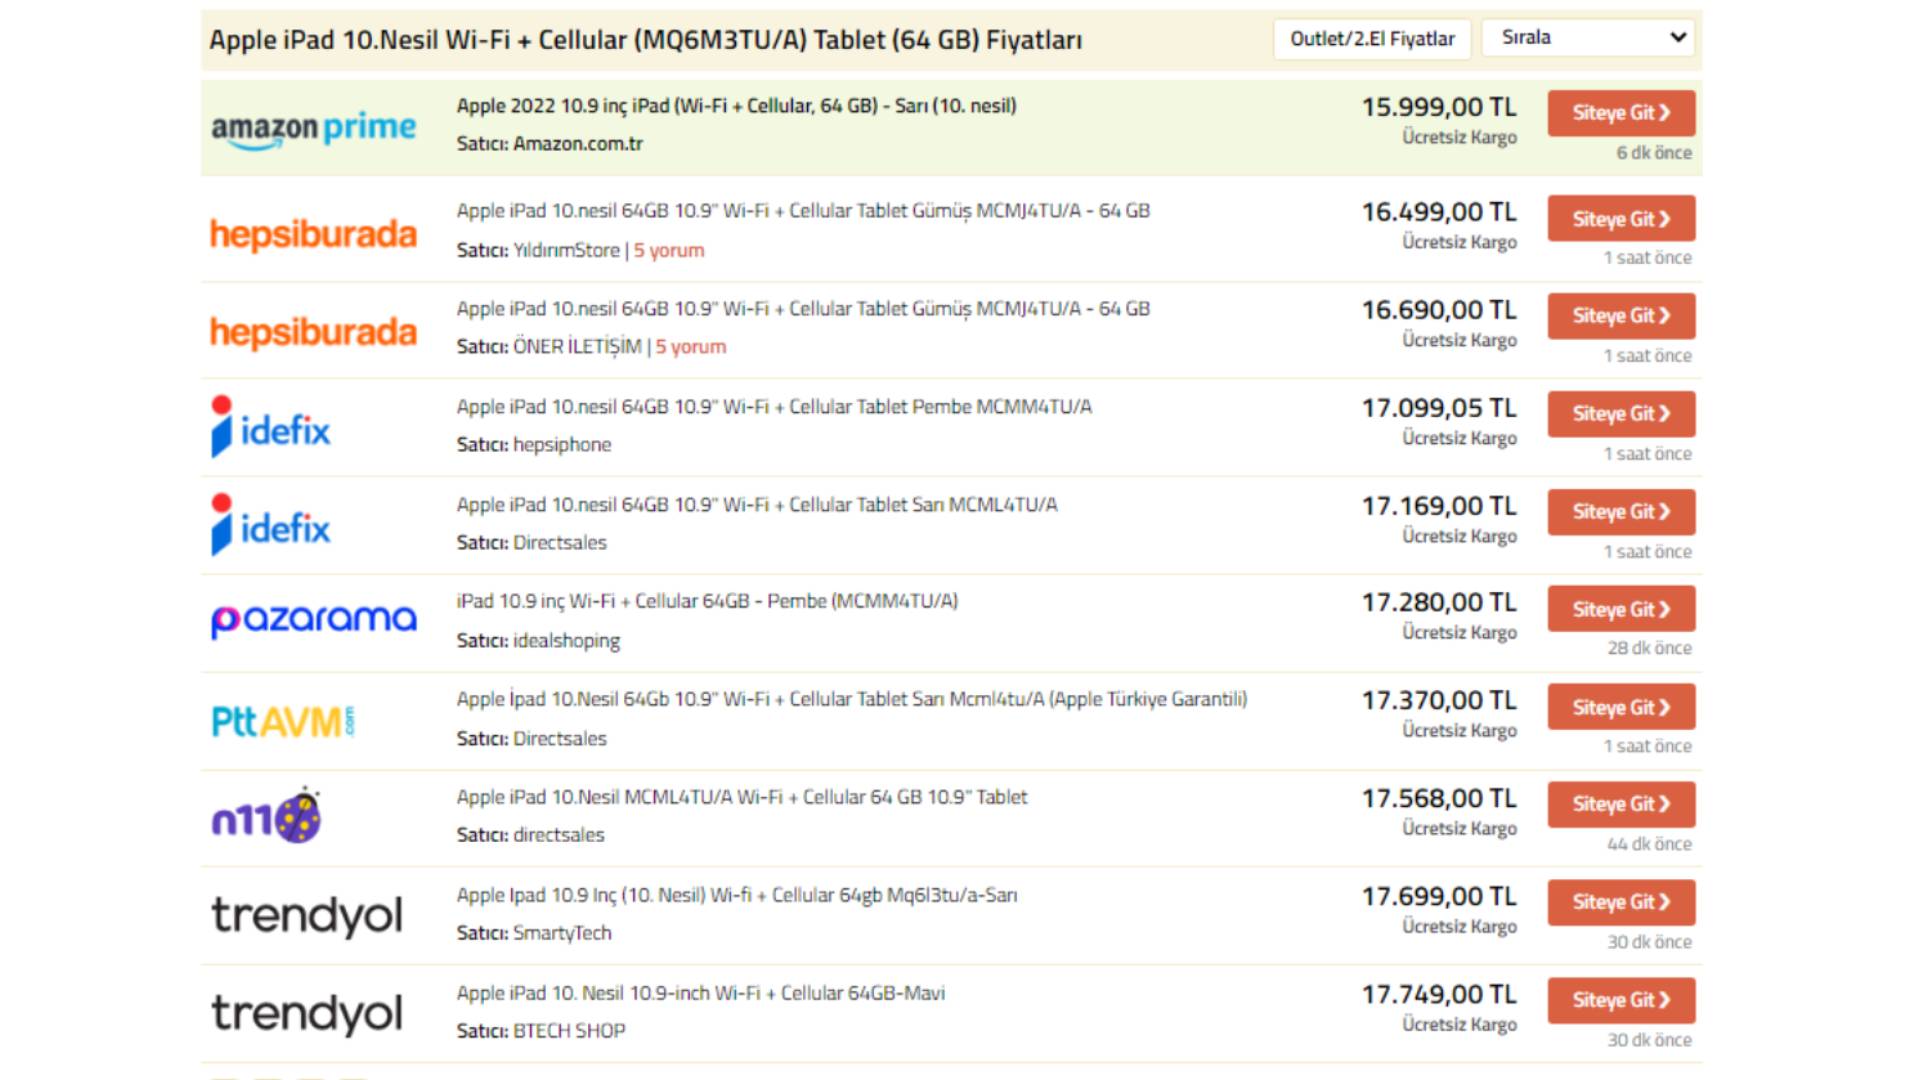The width and height of the screenshot is (1920, 1080).
Task: Click hepsiburada logo in YıldırımStore row
Action: (313, 234)
